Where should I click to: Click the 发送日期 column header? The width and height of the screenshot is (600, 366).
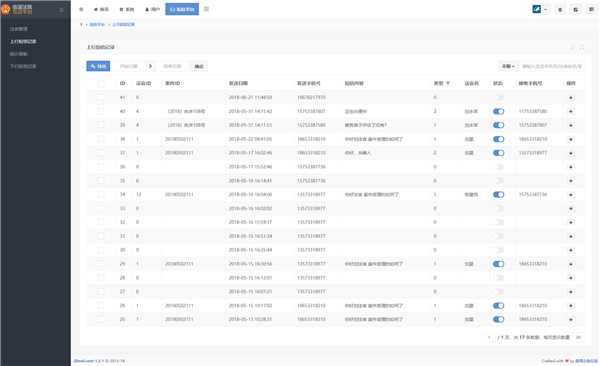click(x=238, y=83)
